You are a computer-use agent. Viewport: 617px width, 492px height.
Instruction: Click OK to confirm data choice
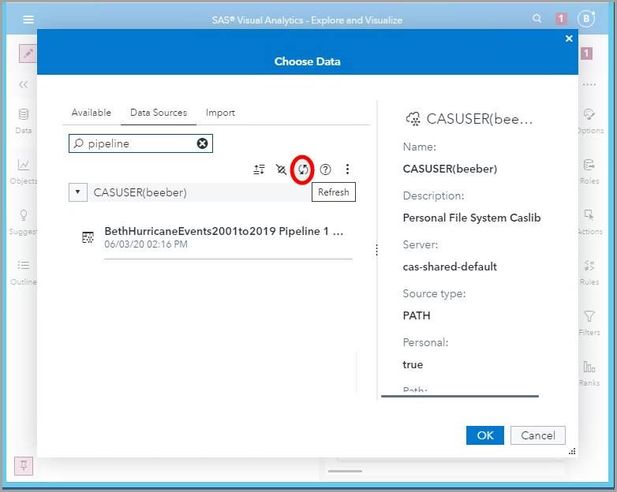pos(485,435)
